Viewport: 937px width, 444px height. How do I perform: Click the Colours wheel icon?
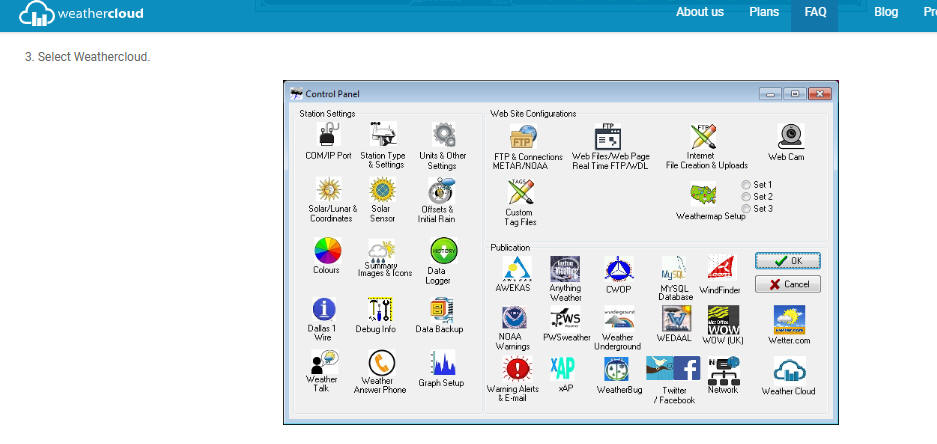(327, 250)
